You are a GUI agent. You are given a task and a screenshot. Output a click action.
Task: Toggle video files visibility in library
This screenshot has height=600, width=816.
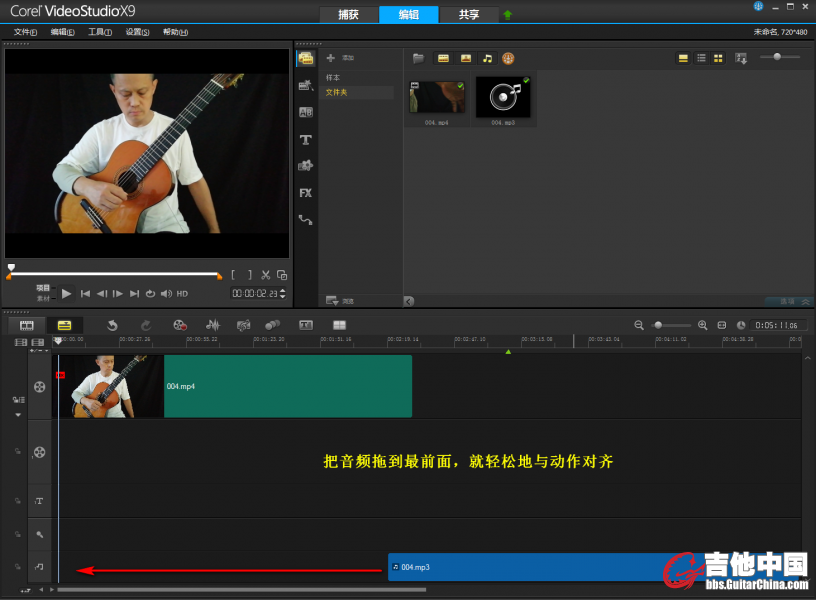[443, 59]
